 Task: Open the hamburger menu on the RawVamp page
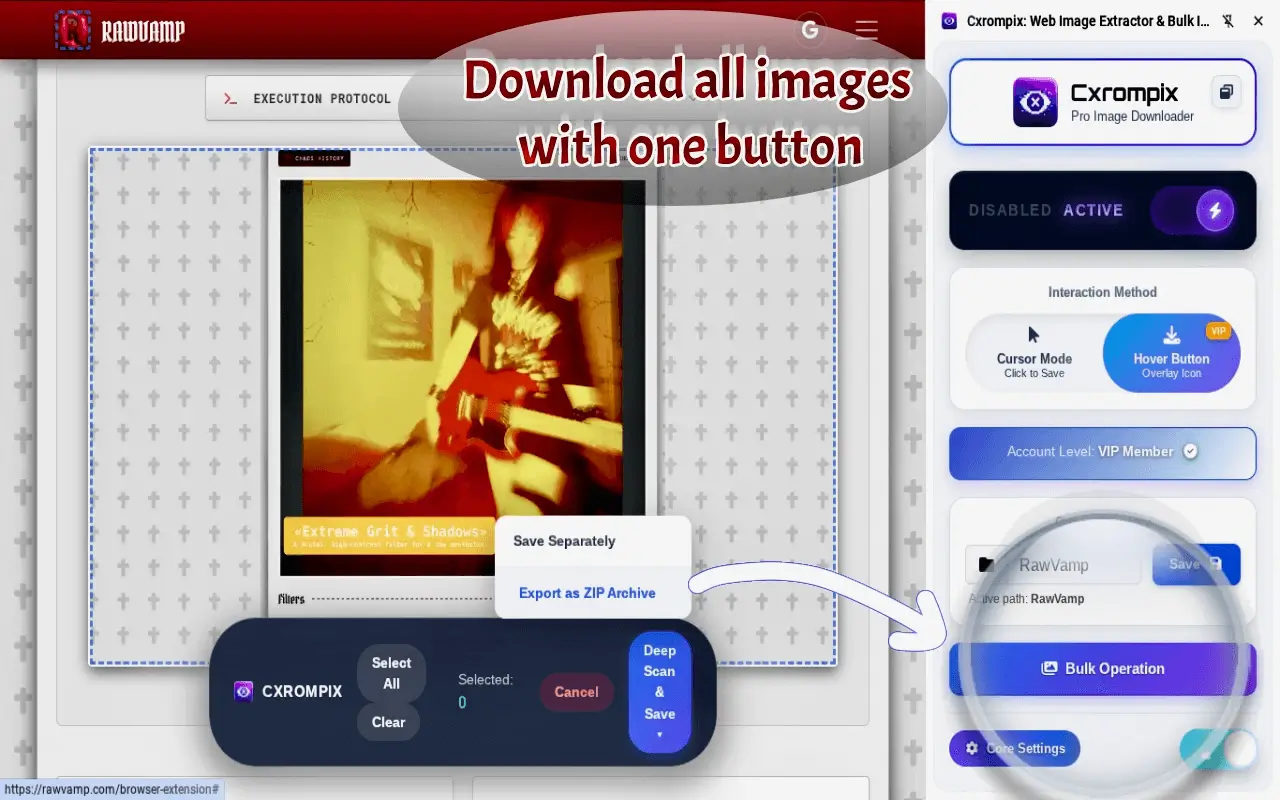[x=866, y=30]
